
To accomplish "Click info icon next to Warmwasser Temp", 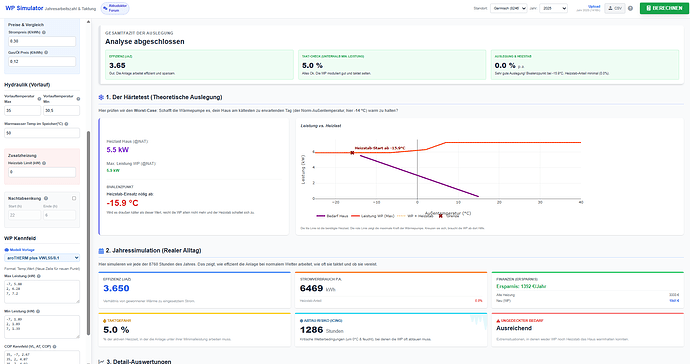I will [x=66, y=124].
